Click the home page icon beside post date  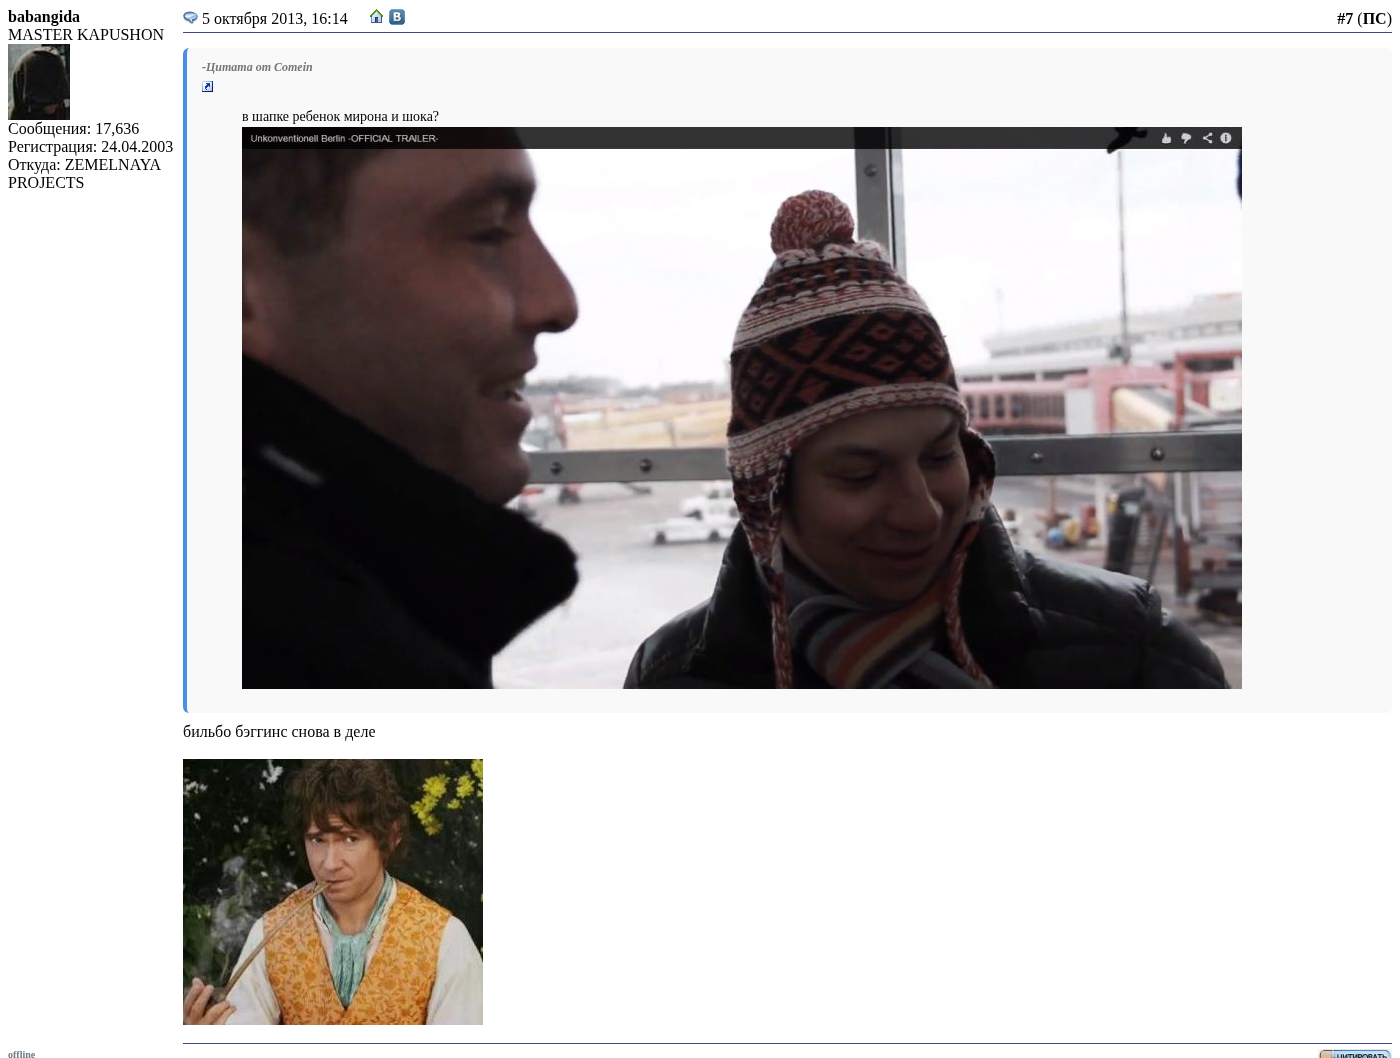376,17
